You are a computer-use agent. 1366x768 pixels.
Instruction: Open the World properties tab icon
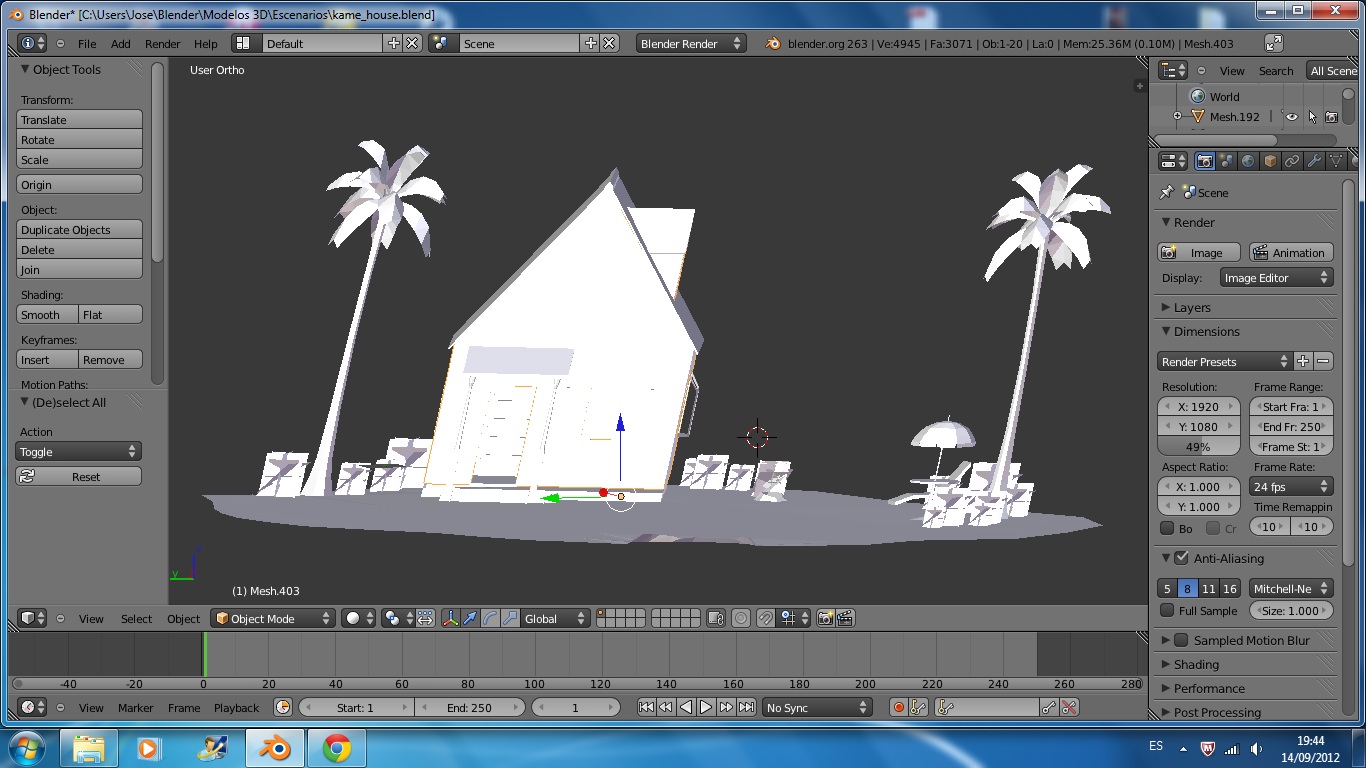pyautogui.click(x=1249, y=161)
